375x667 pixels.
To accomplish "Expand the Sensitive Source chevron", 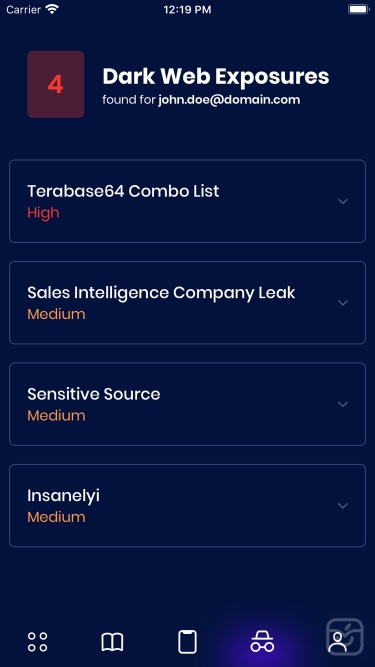I will click(343, 404).
